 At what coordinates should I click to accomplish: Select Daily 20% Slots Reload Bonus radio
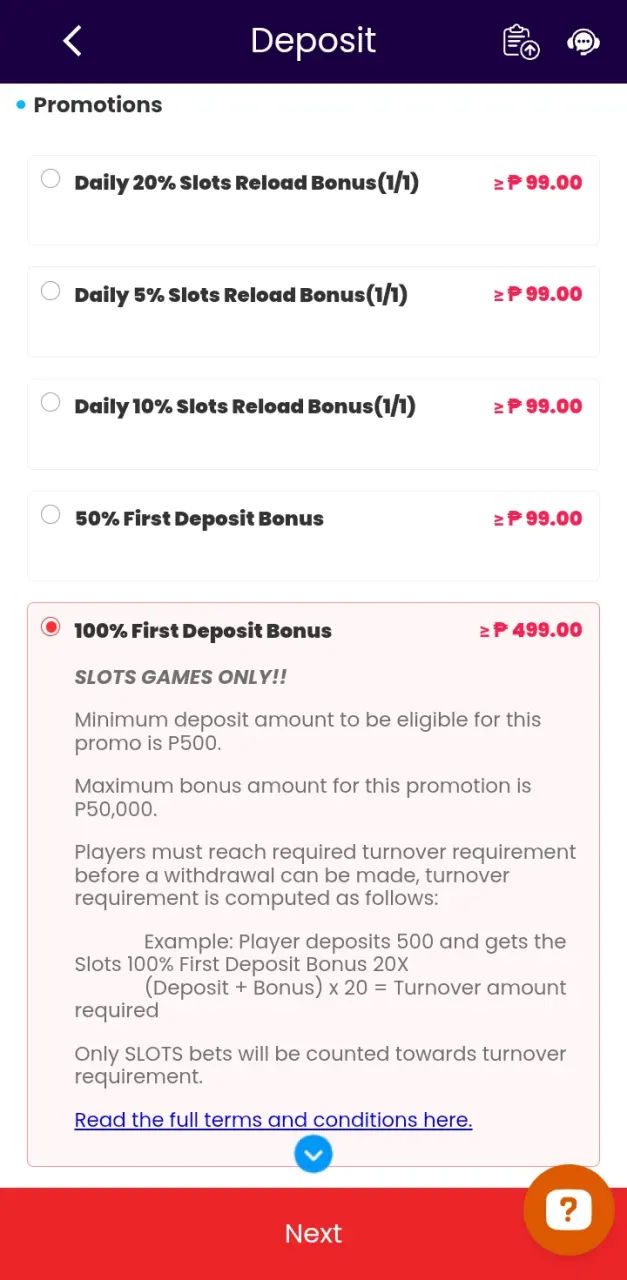pyautogui.click(x=50, y=179)
